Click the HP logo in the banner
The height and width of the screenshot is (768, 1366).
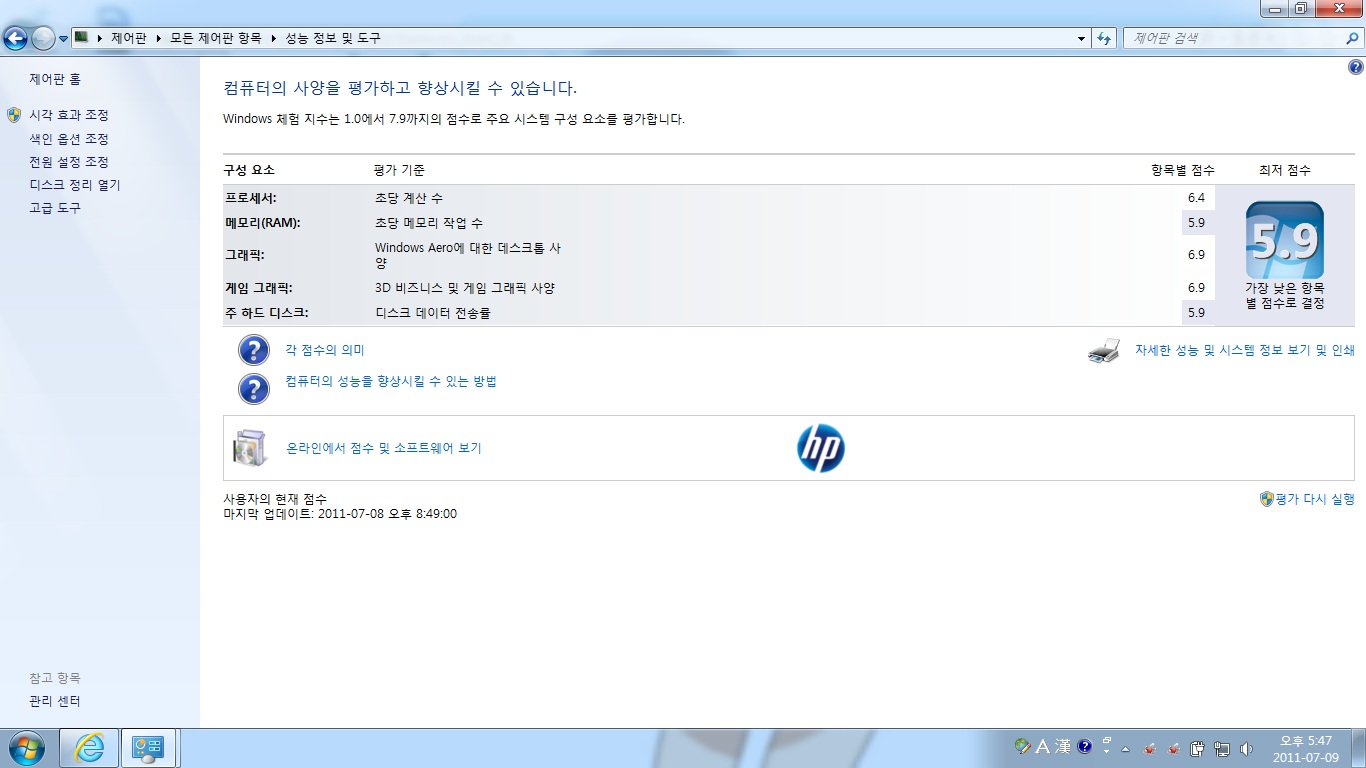(x=820, y=448)
